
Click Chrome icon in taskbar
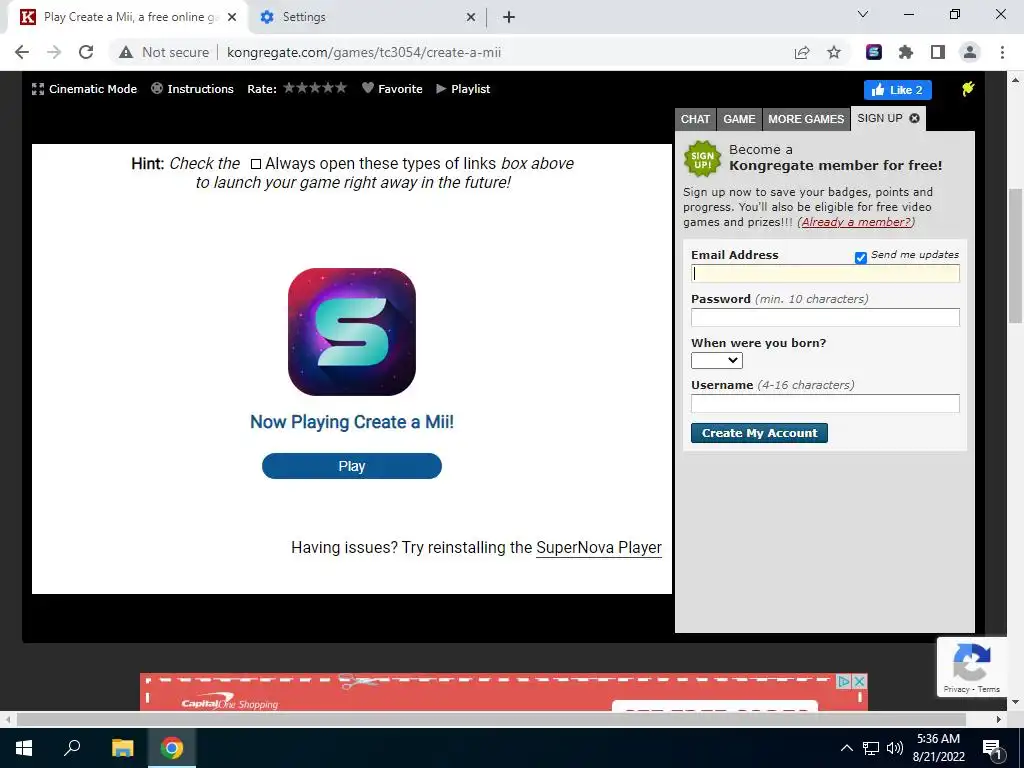click(x=172, y=748)
